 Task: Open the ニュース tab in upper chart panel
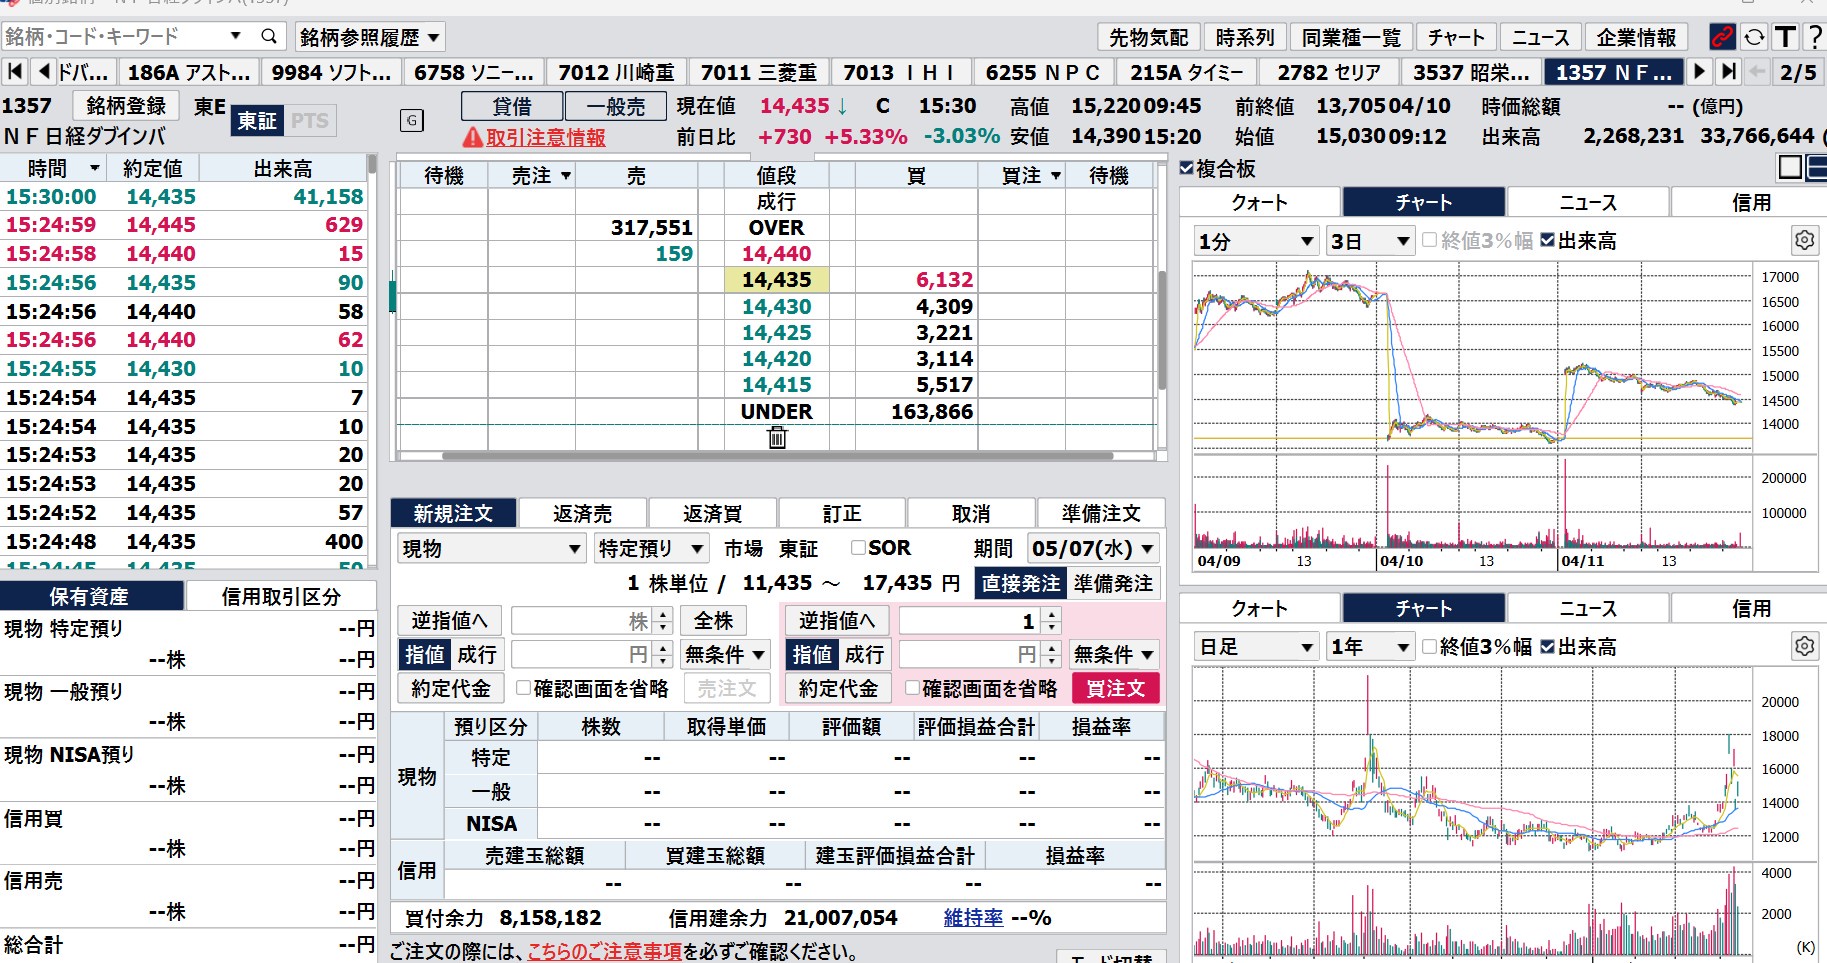point(1588,202)
